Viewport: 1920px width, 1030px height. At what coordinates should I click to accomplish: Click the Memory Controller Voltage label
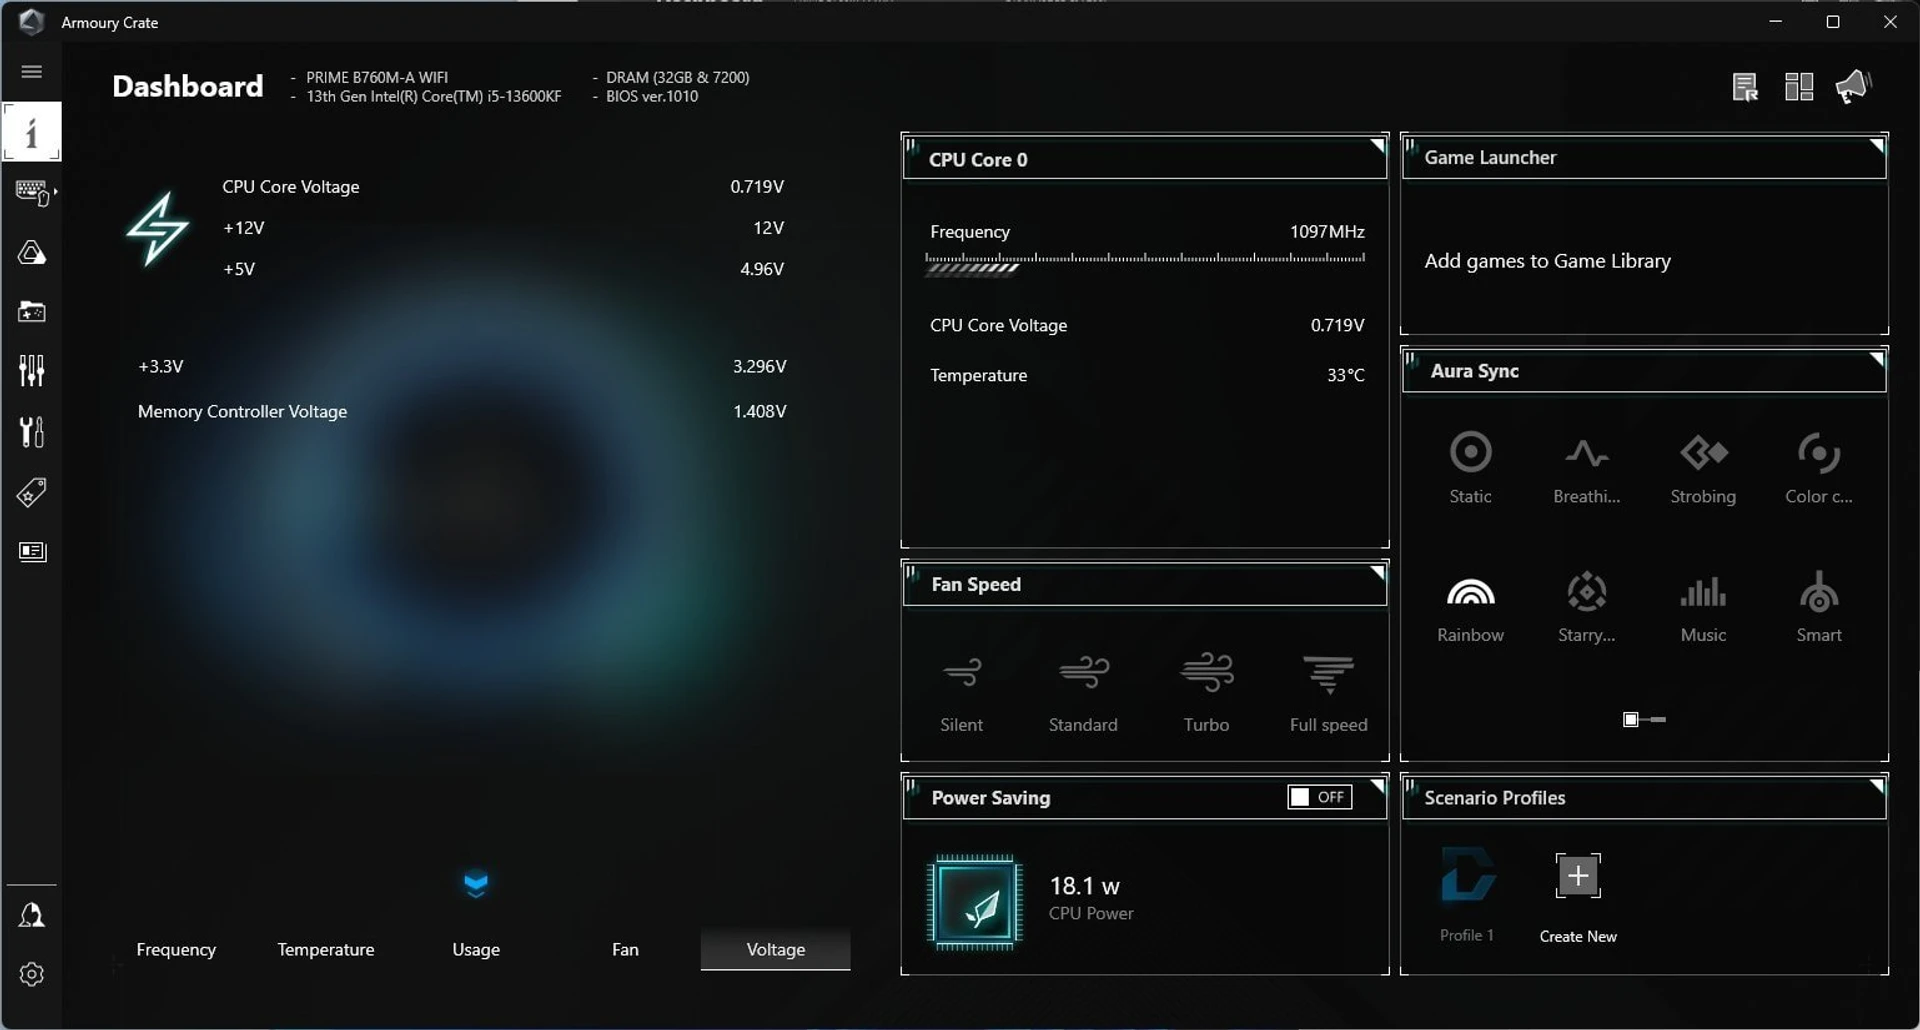(242, 411)
